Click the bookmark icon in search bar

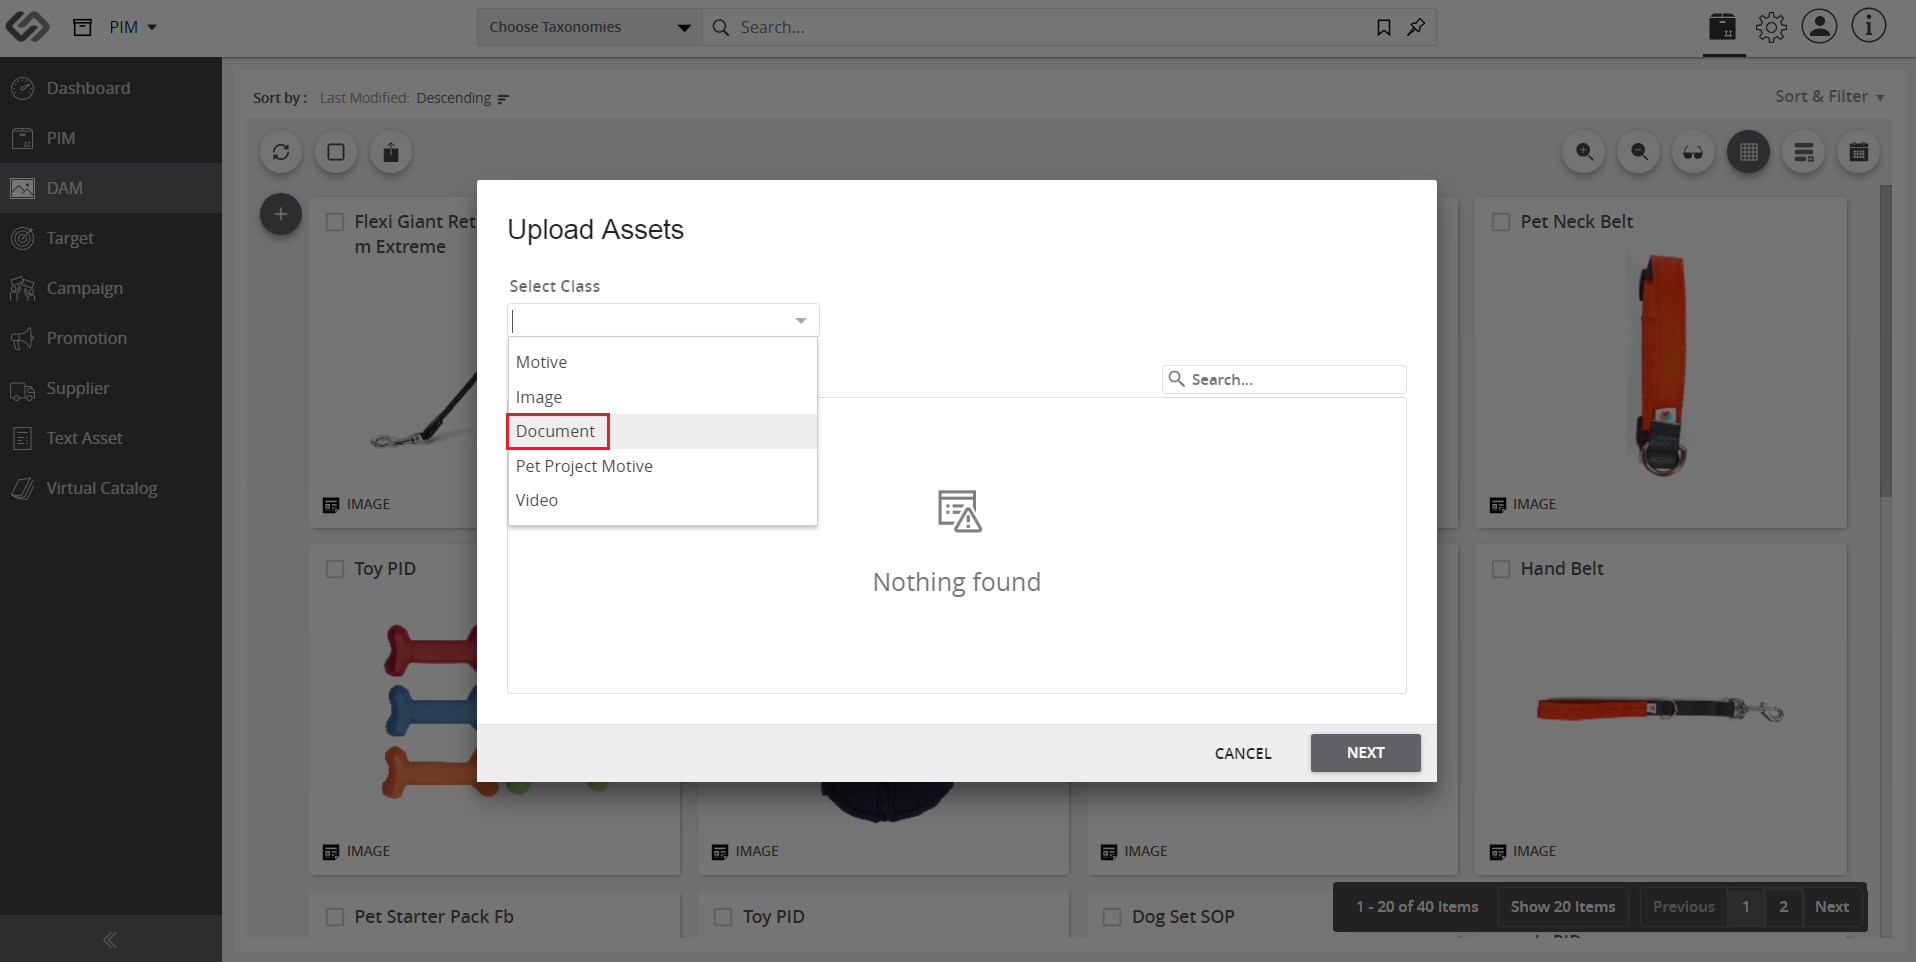tap(1384, 27)
